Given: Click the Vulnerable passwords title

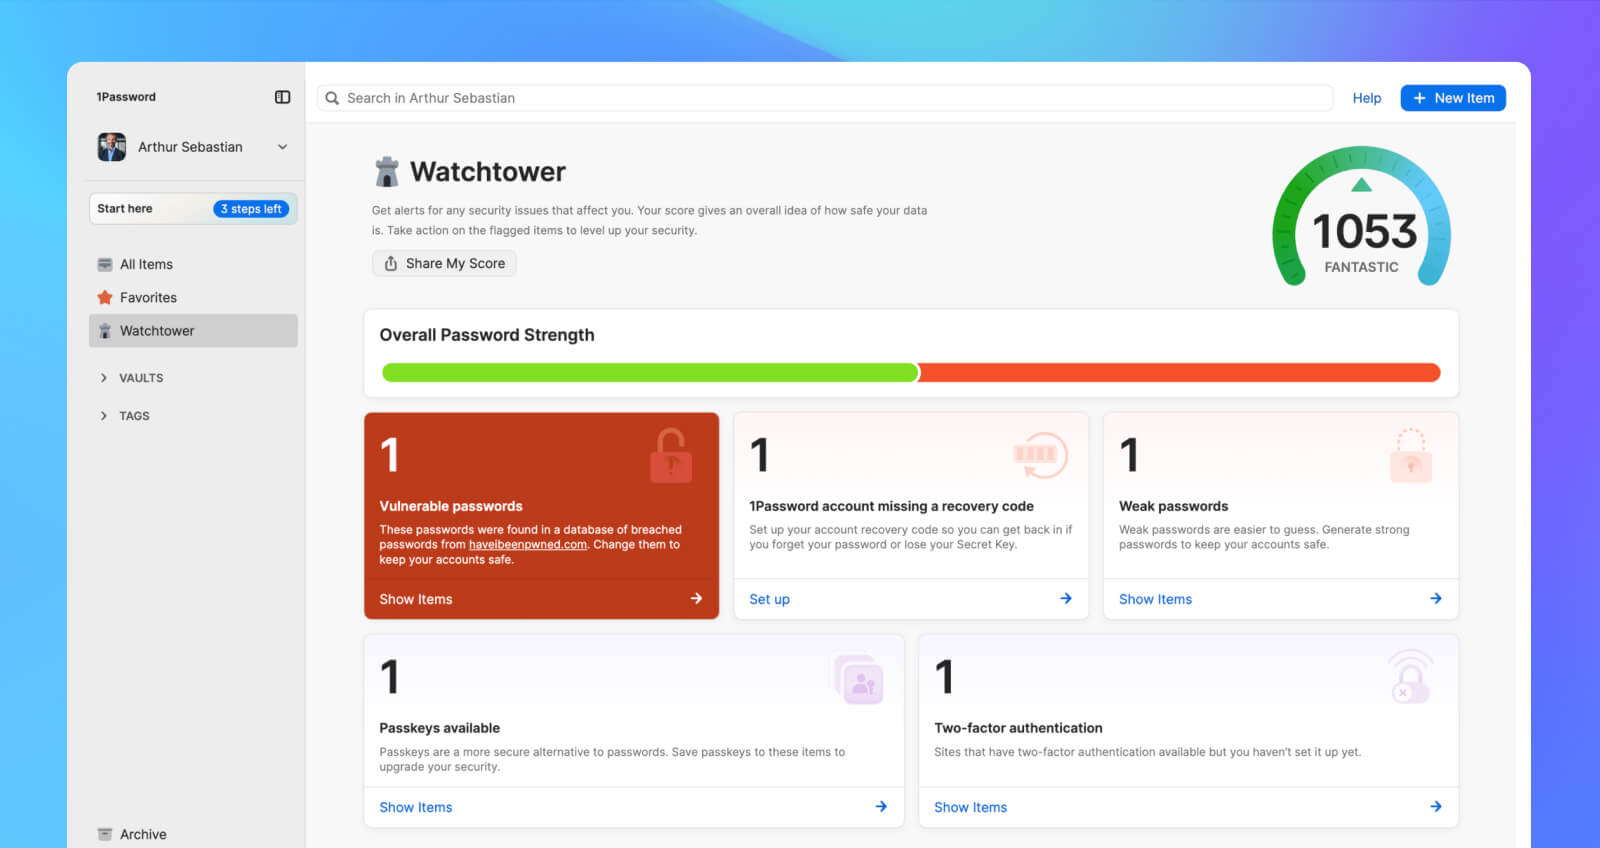Looking at the screenshot, I should coord(451,506).
